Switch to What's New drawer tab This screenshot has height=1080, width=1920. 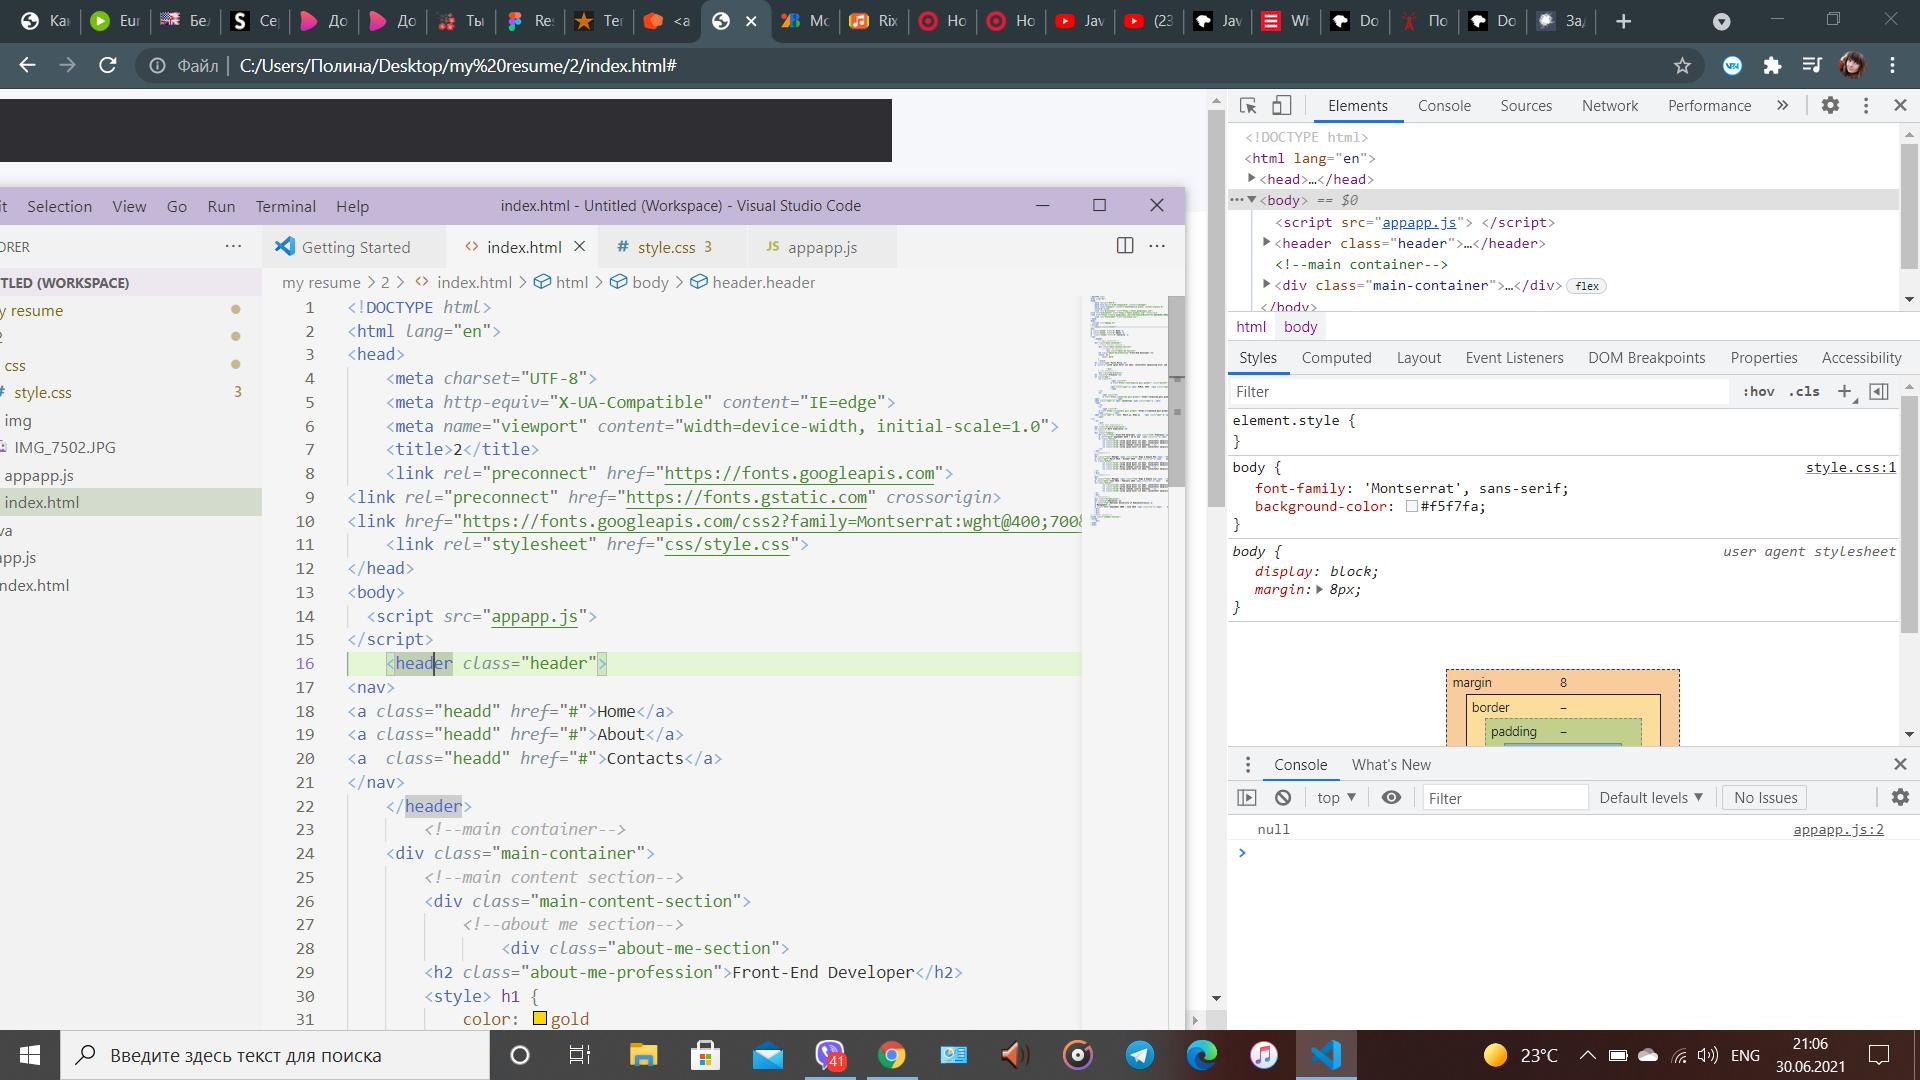point(1391,765)
